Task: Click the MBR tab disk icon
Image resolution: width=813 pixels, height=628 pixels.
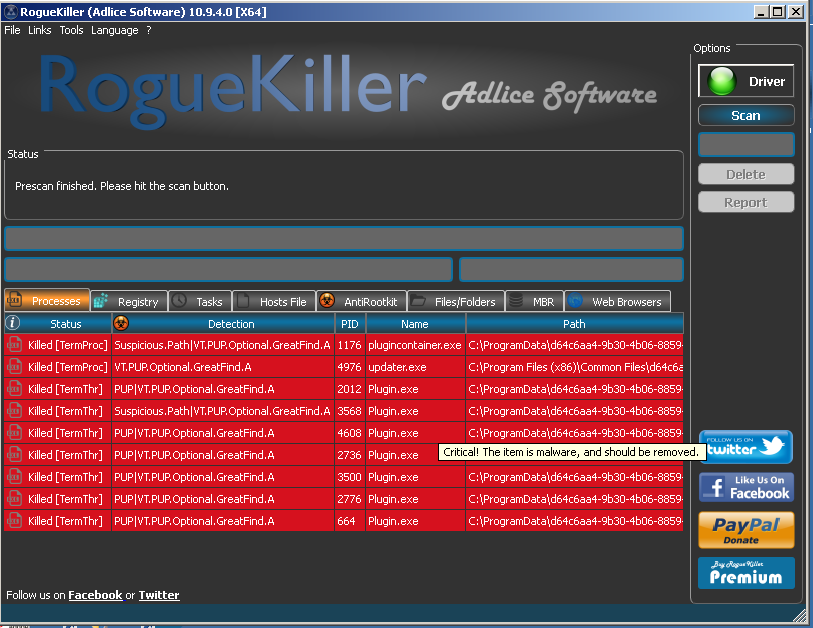Action: pyautogui.click(x=516, y=300)
